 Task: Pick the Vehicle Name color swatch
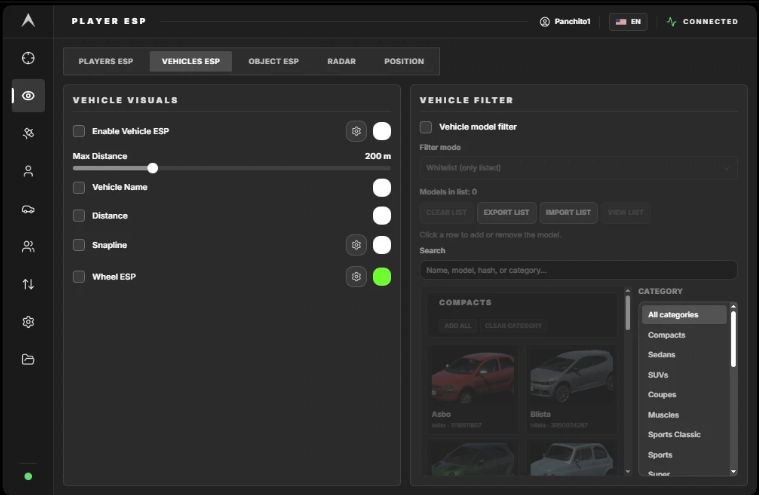pos(382,188)
